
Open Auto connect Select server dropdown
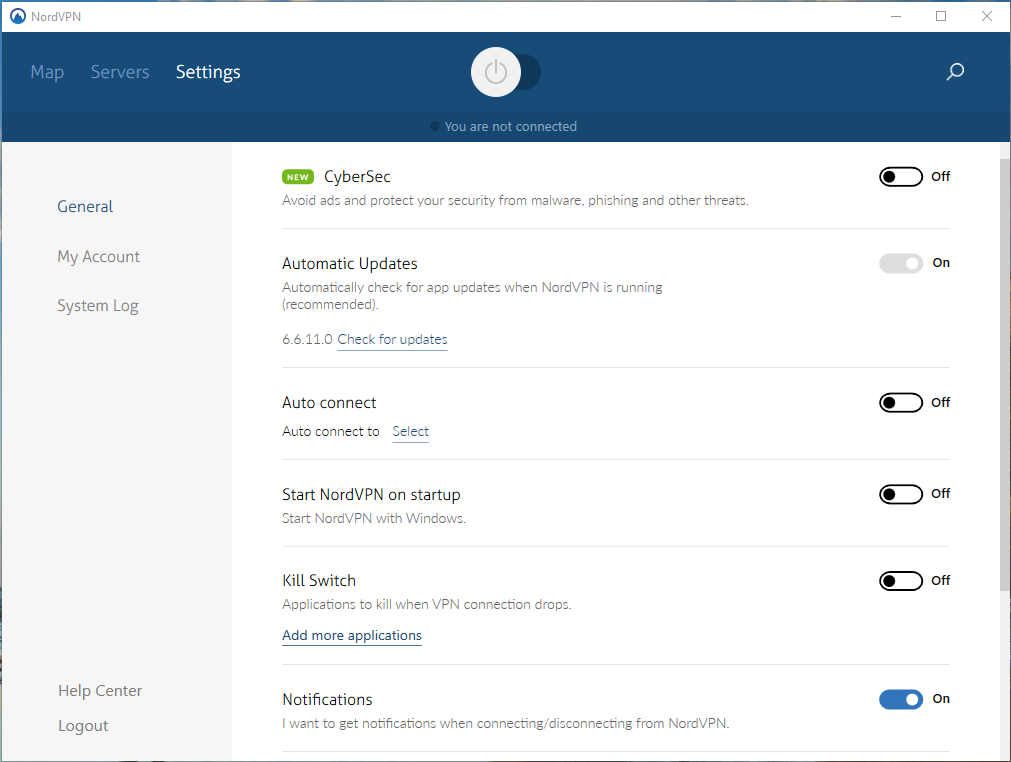point(410,432)
